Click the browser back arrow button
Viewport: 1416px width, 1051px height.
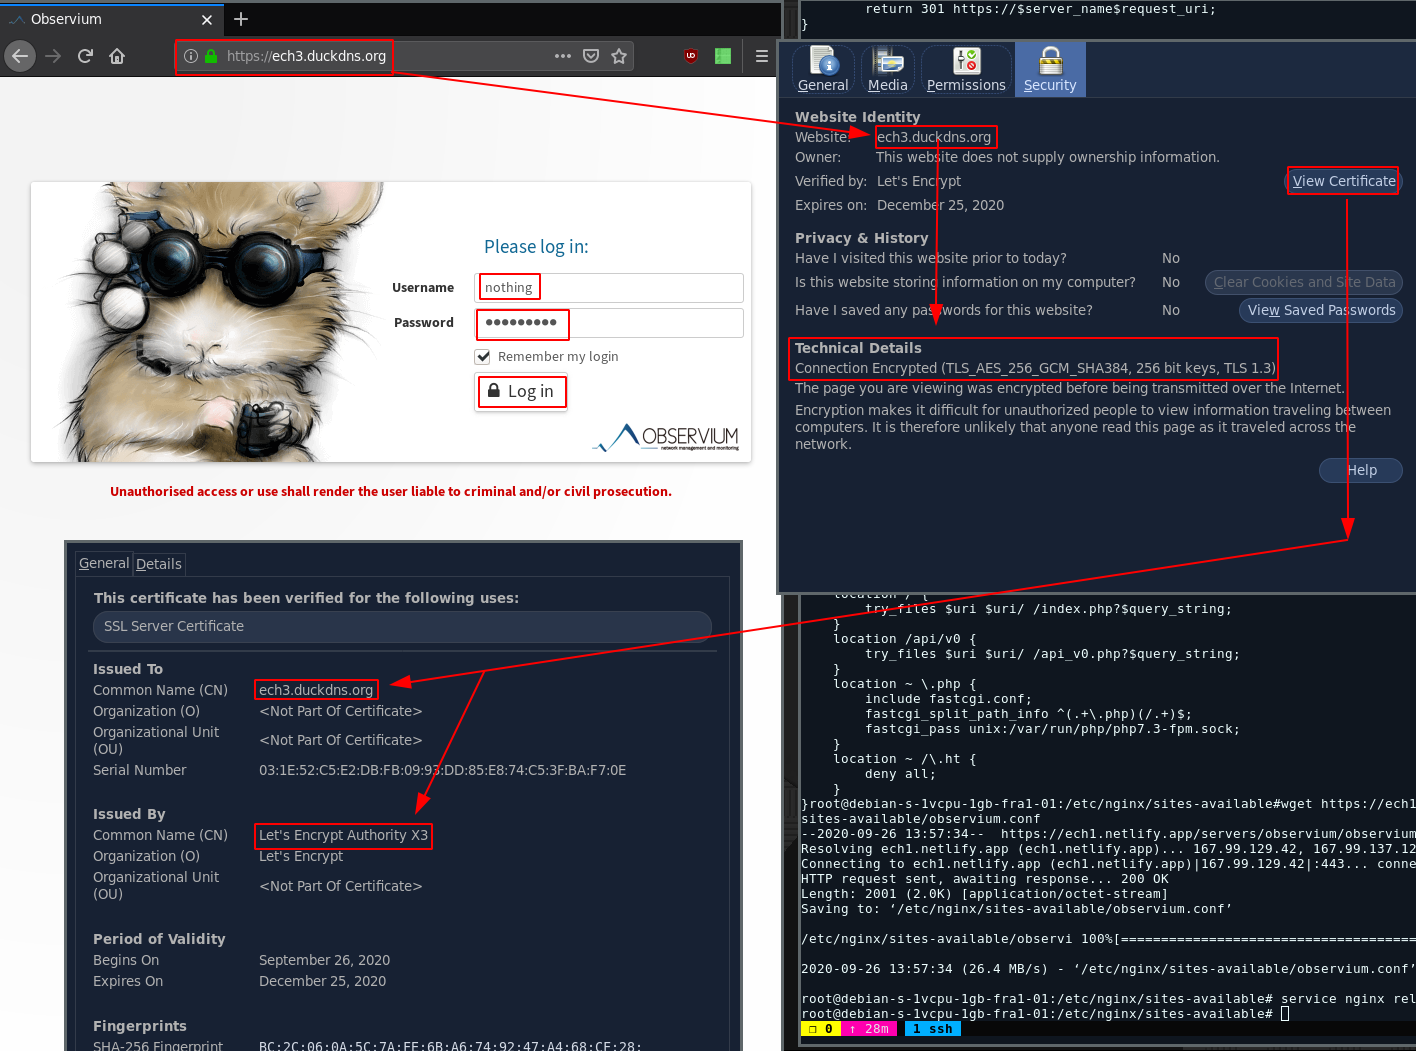tap(20, 56)
